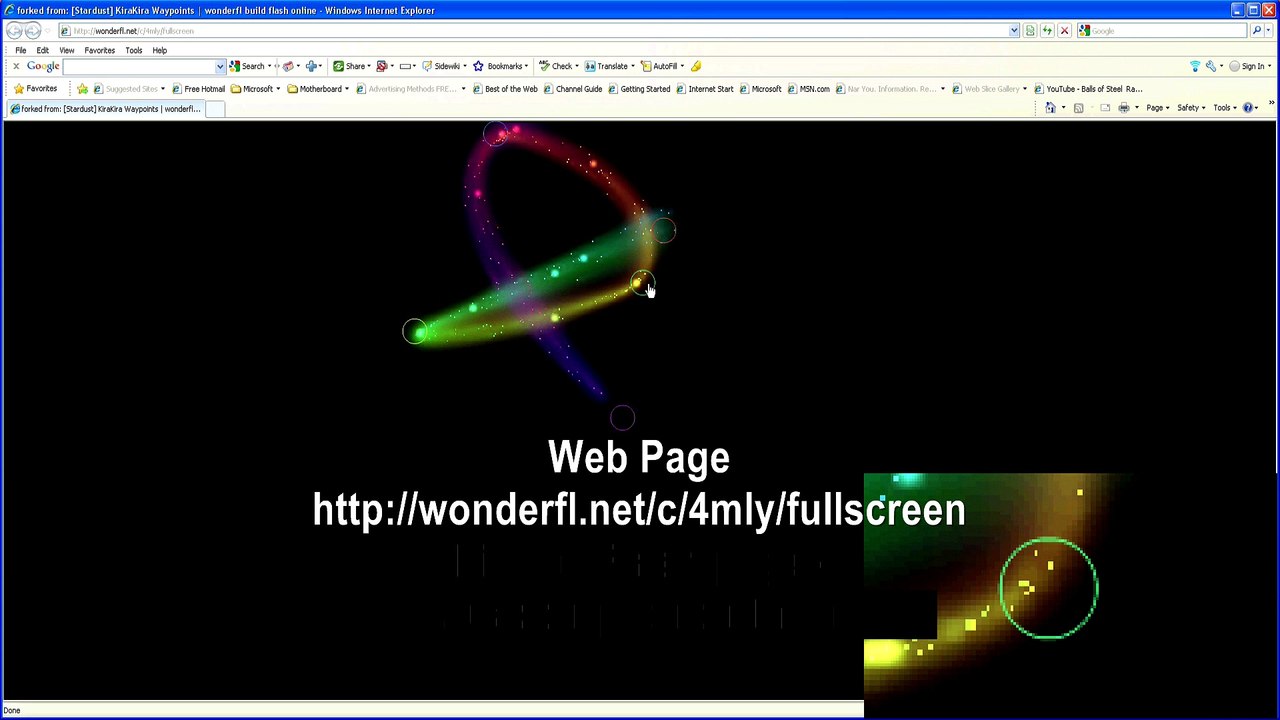Click the Stop loading red X icon
The image size is (1280, 720).
click(x=1064, y=31)
